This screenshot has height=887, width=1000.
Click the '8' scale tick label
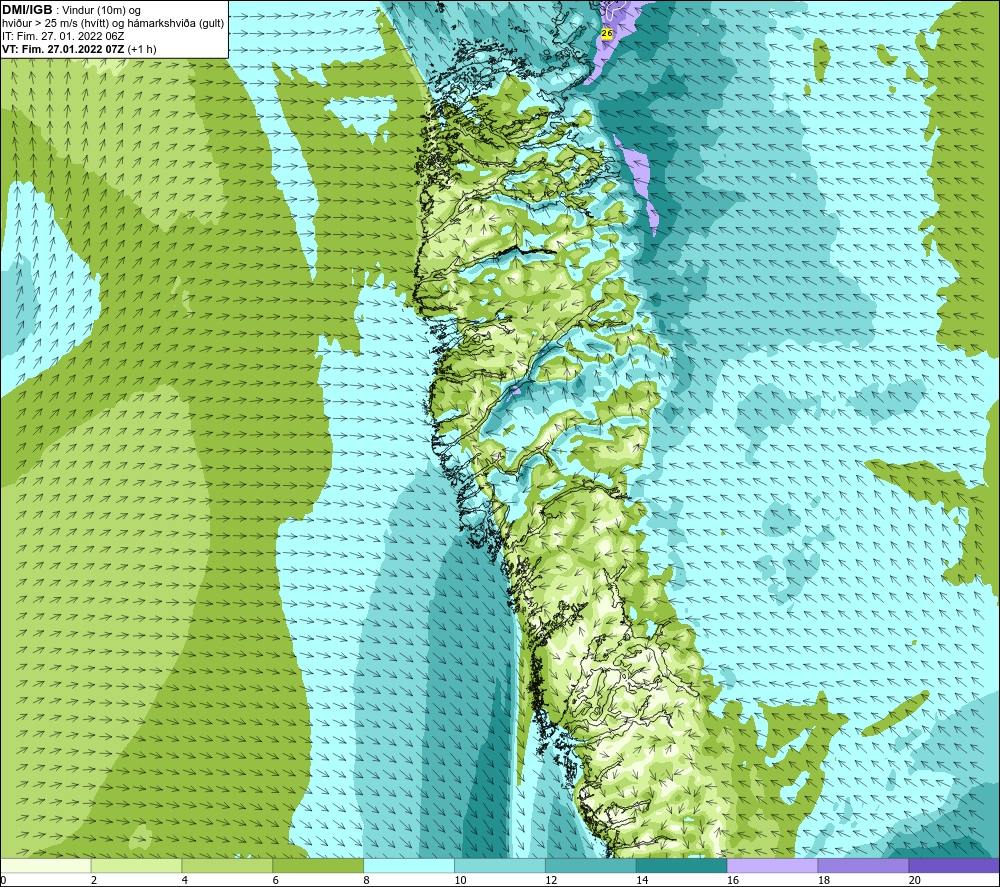[x=366, y=880]
